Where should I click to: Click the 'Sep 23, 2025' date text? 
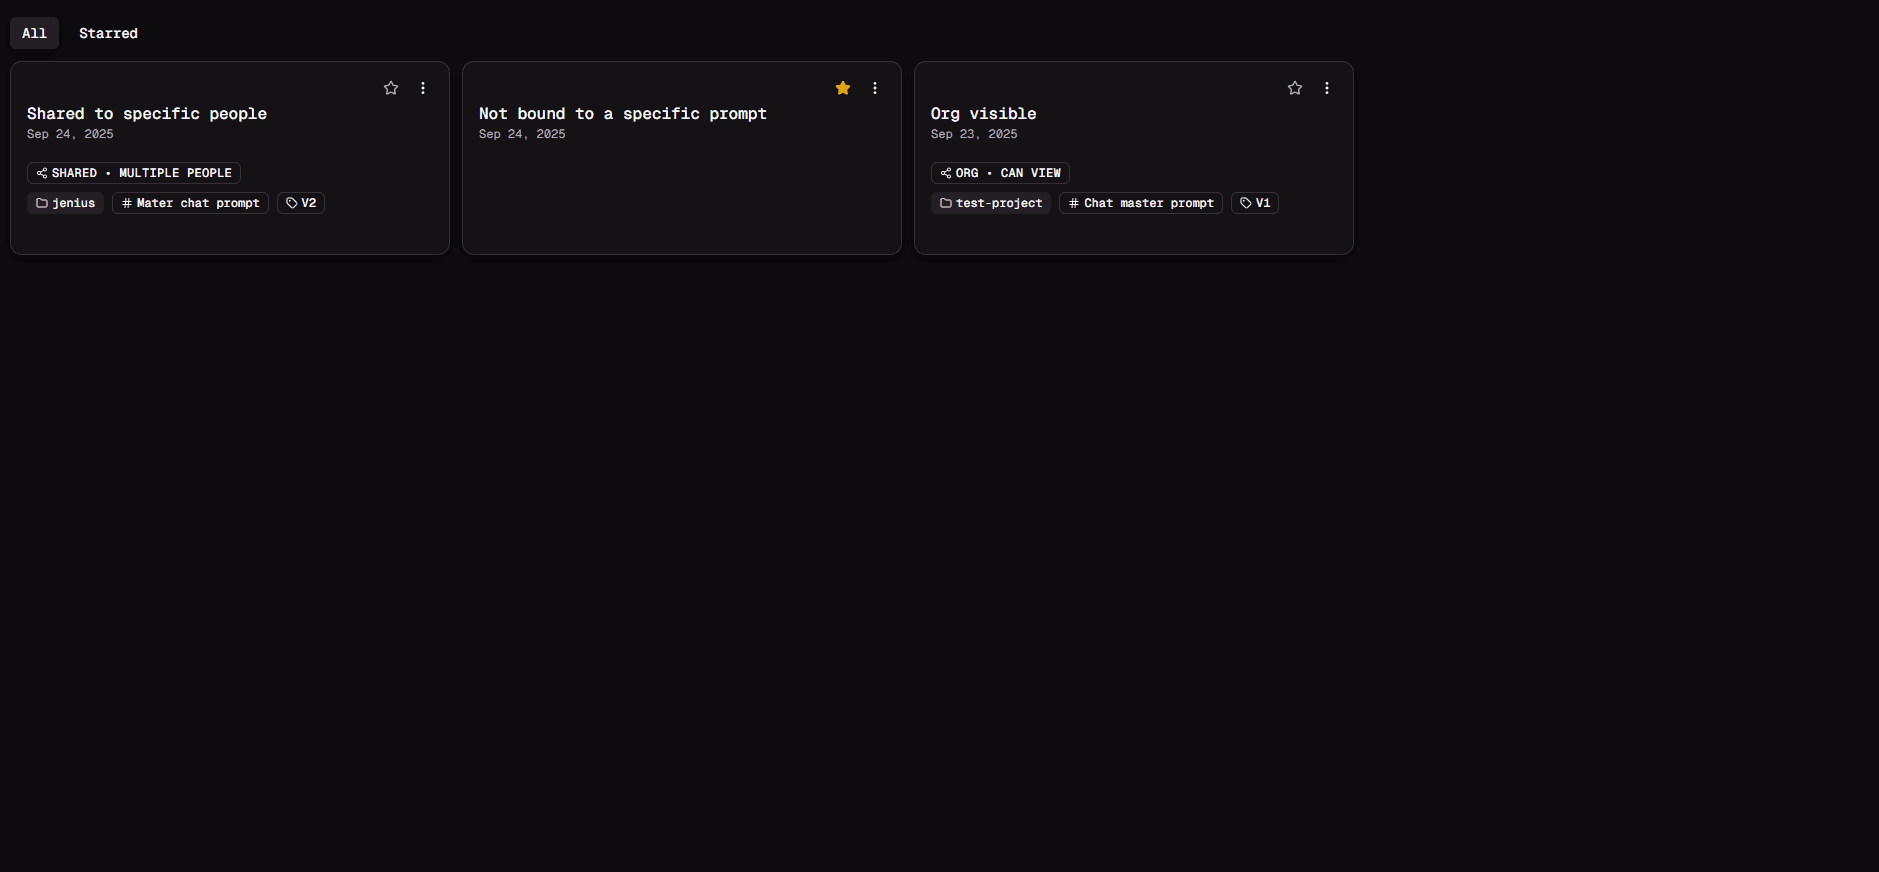coord(974,134)
